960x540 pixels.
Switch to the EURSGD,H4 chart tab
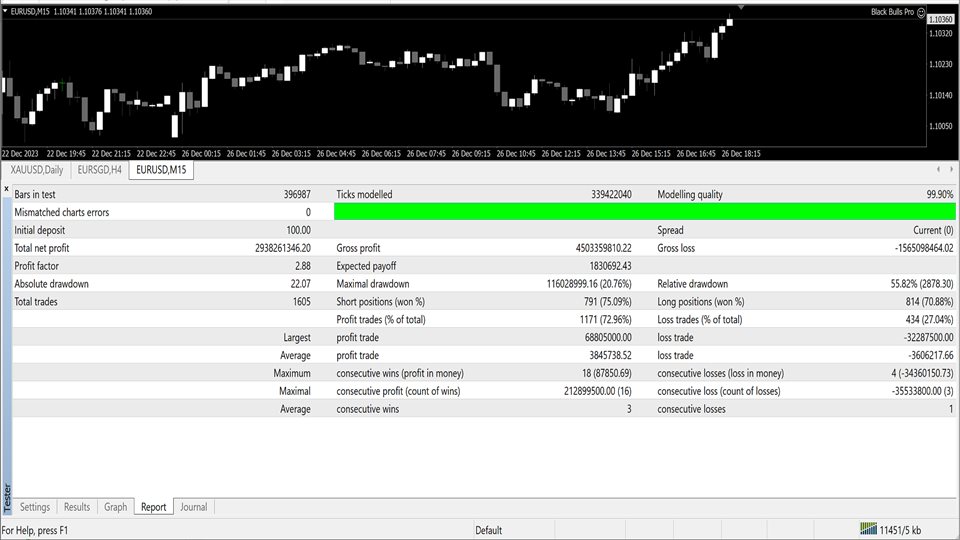pos(100,170)
